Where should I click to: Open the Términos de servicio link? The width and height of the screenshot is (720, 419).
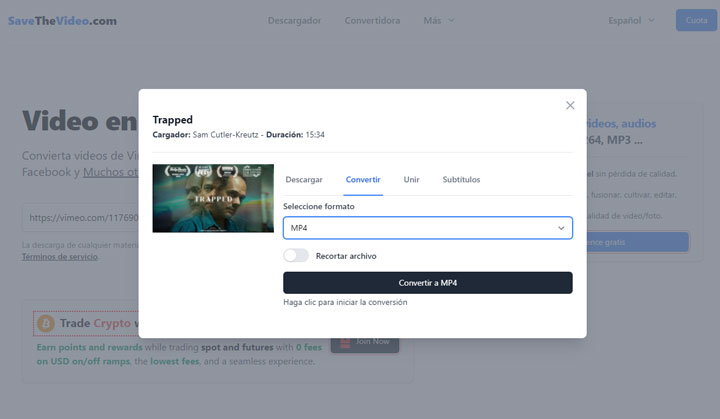[60, 257]
